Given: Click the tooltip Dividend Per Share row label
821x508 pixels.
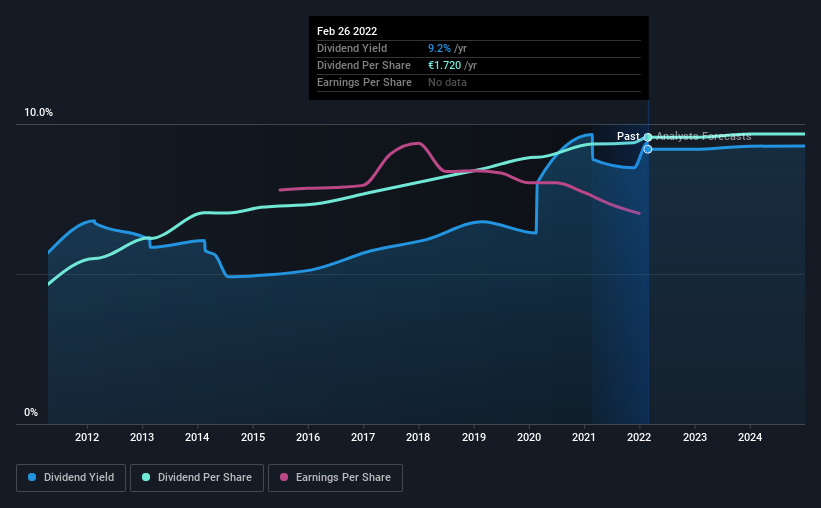Looking at the screenshot, I should click(363, 65).
